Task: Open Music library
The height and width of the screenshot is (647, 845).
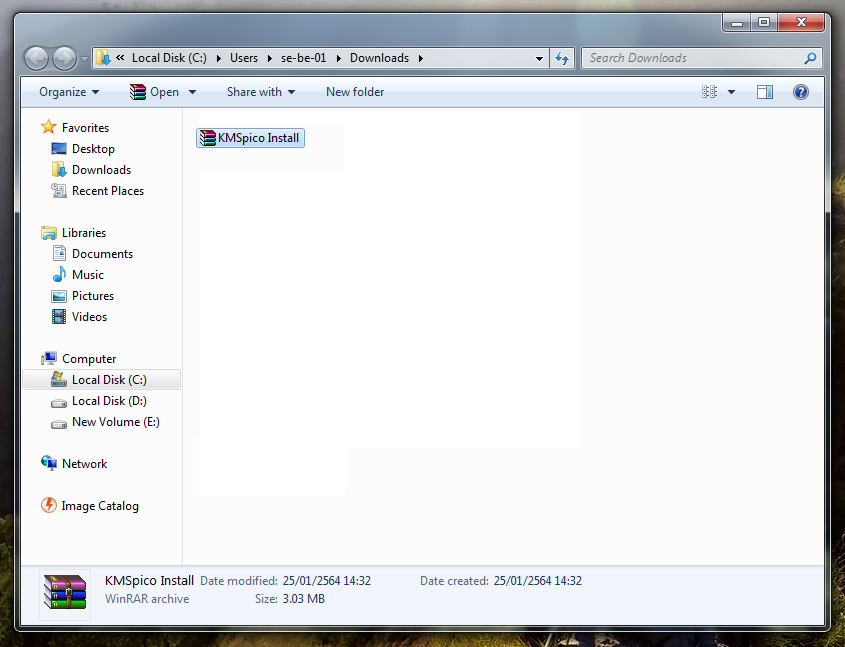Action: tap(87, 275)
